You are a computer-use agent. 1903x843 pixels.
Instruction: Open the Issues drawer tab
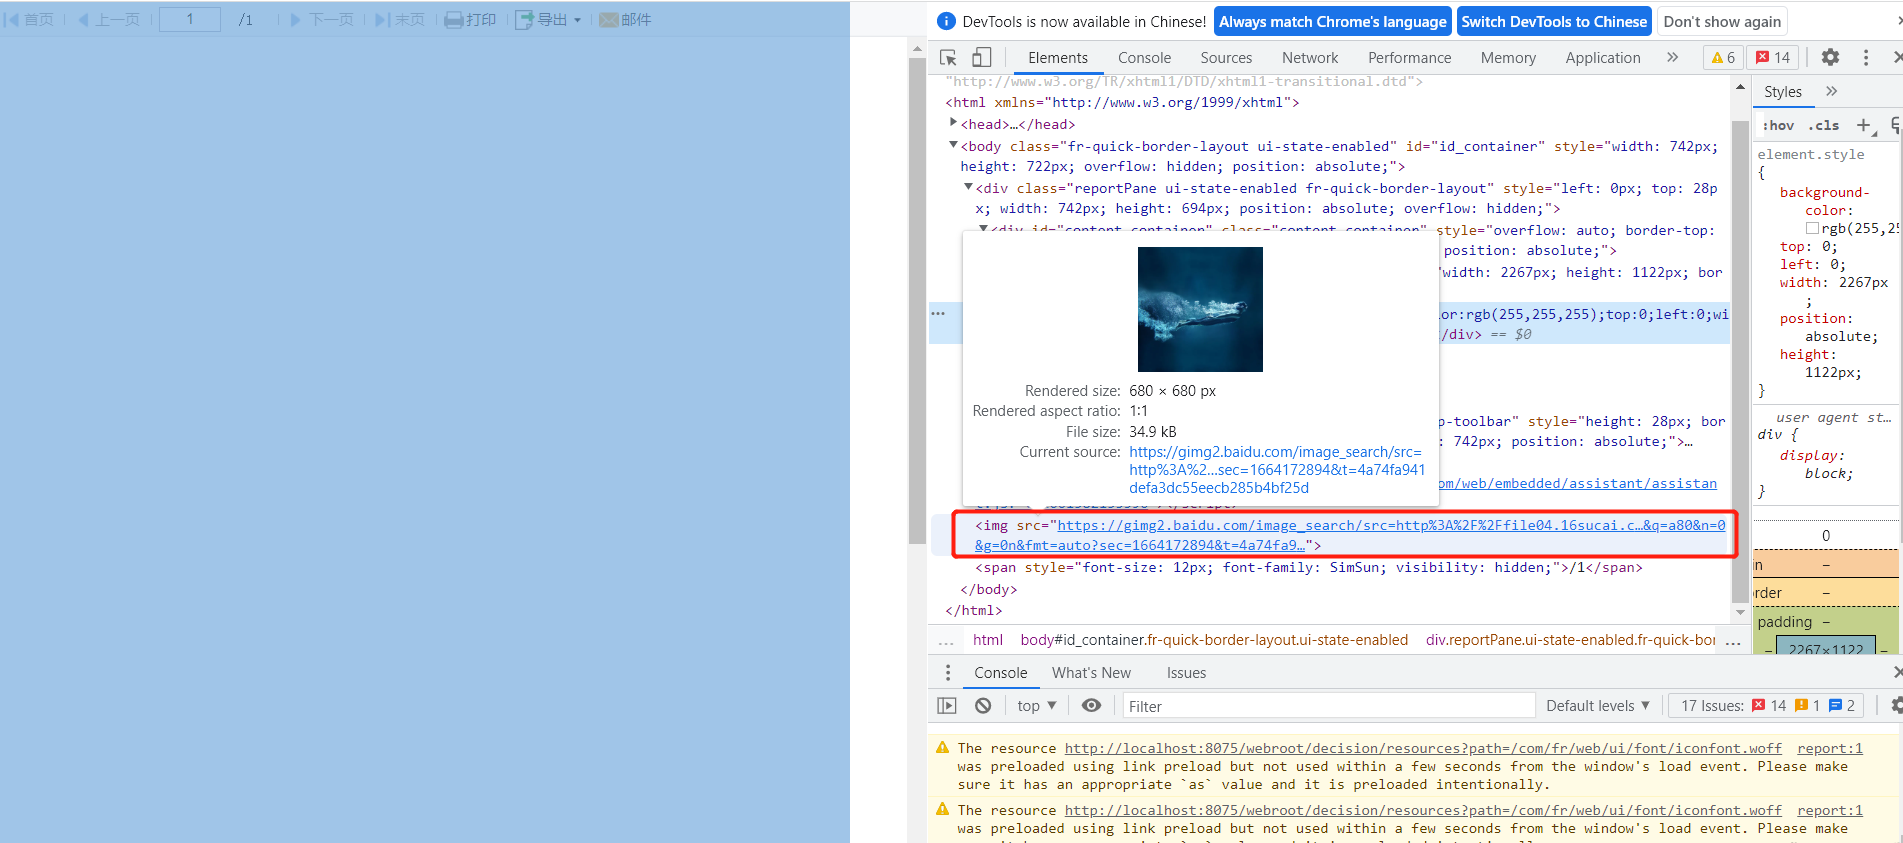click(x=1186, y=673)
